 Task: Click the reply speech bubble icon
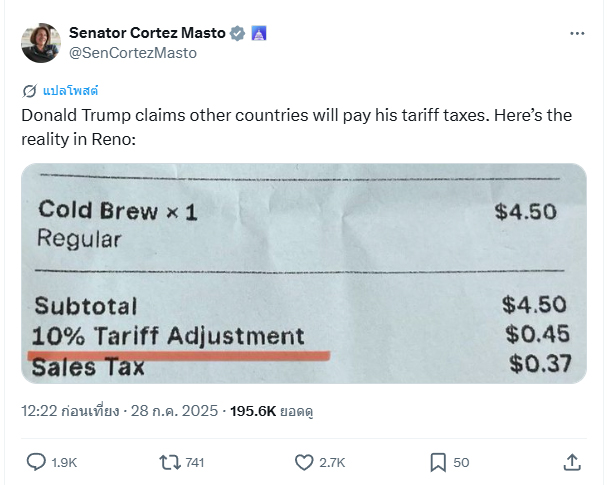coord(35,462)
